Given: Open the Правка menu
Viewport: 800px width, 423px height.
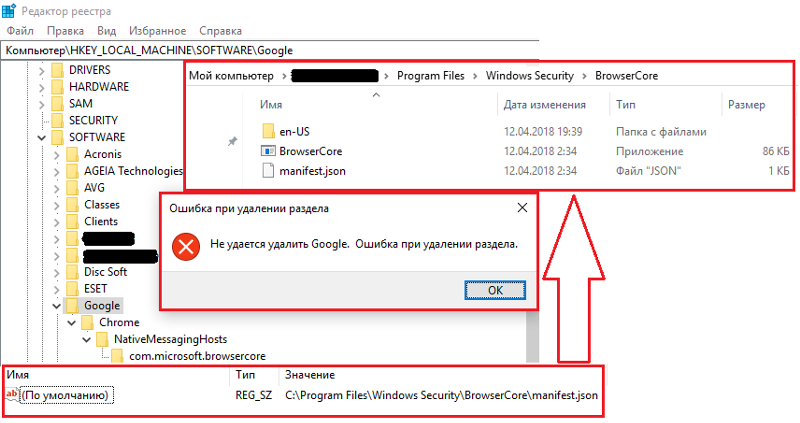Looking at the screenshot, I should coord(65,31).
